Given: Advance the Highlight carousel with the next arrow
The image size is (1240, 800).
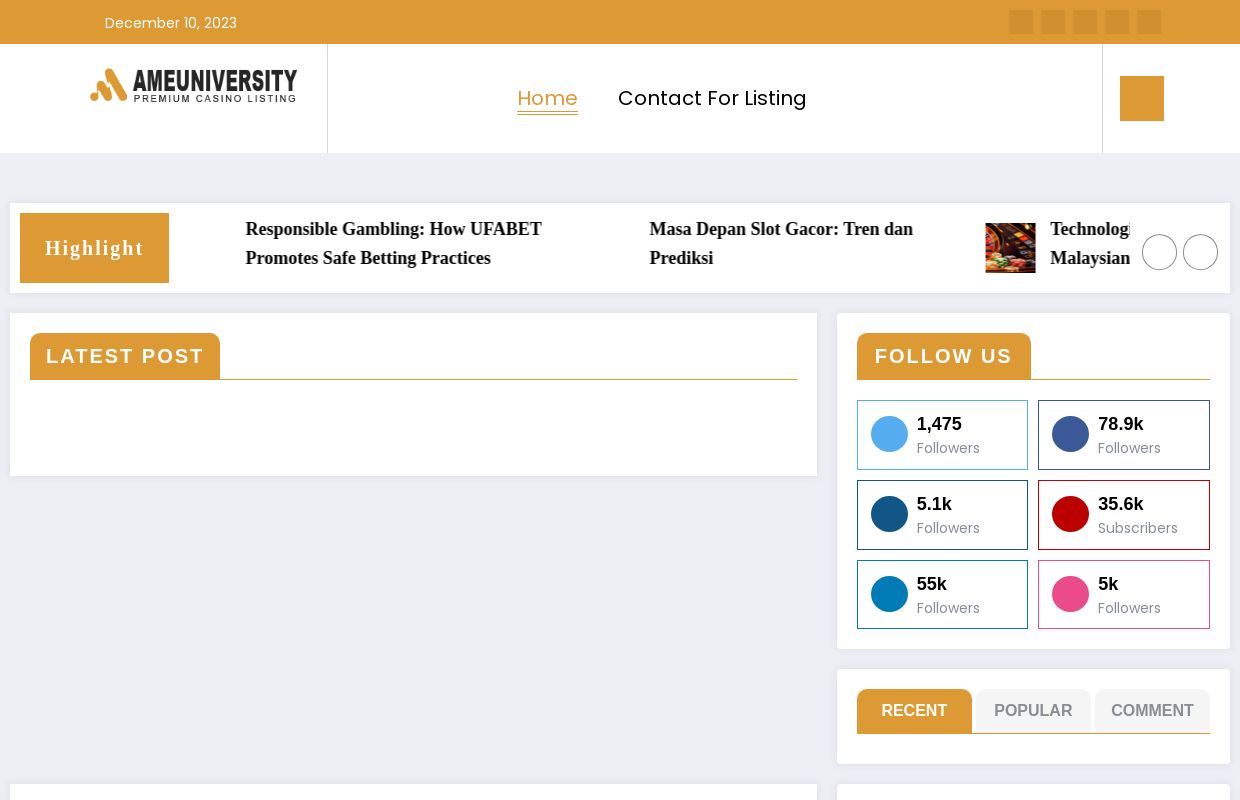Looking at the screenshot, I should pyautogui.click(x=1200, y=252).
